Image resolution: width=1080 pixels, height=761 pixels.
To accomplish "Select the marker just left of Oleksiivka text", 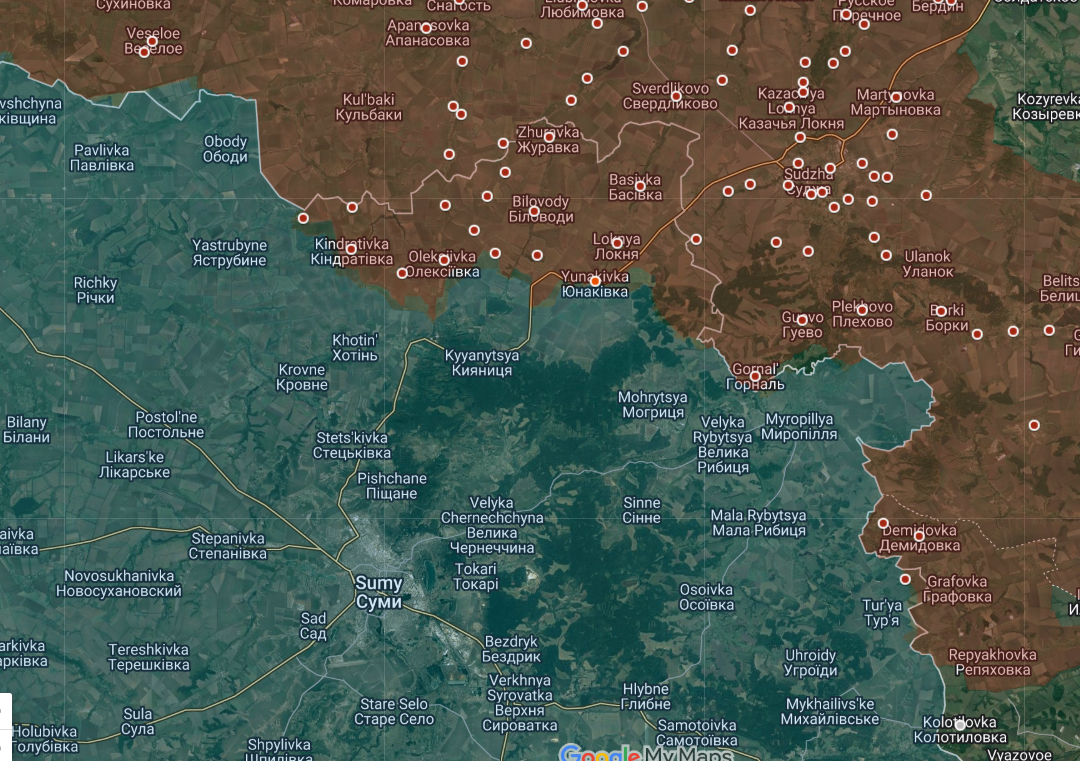I will (402, 273).
